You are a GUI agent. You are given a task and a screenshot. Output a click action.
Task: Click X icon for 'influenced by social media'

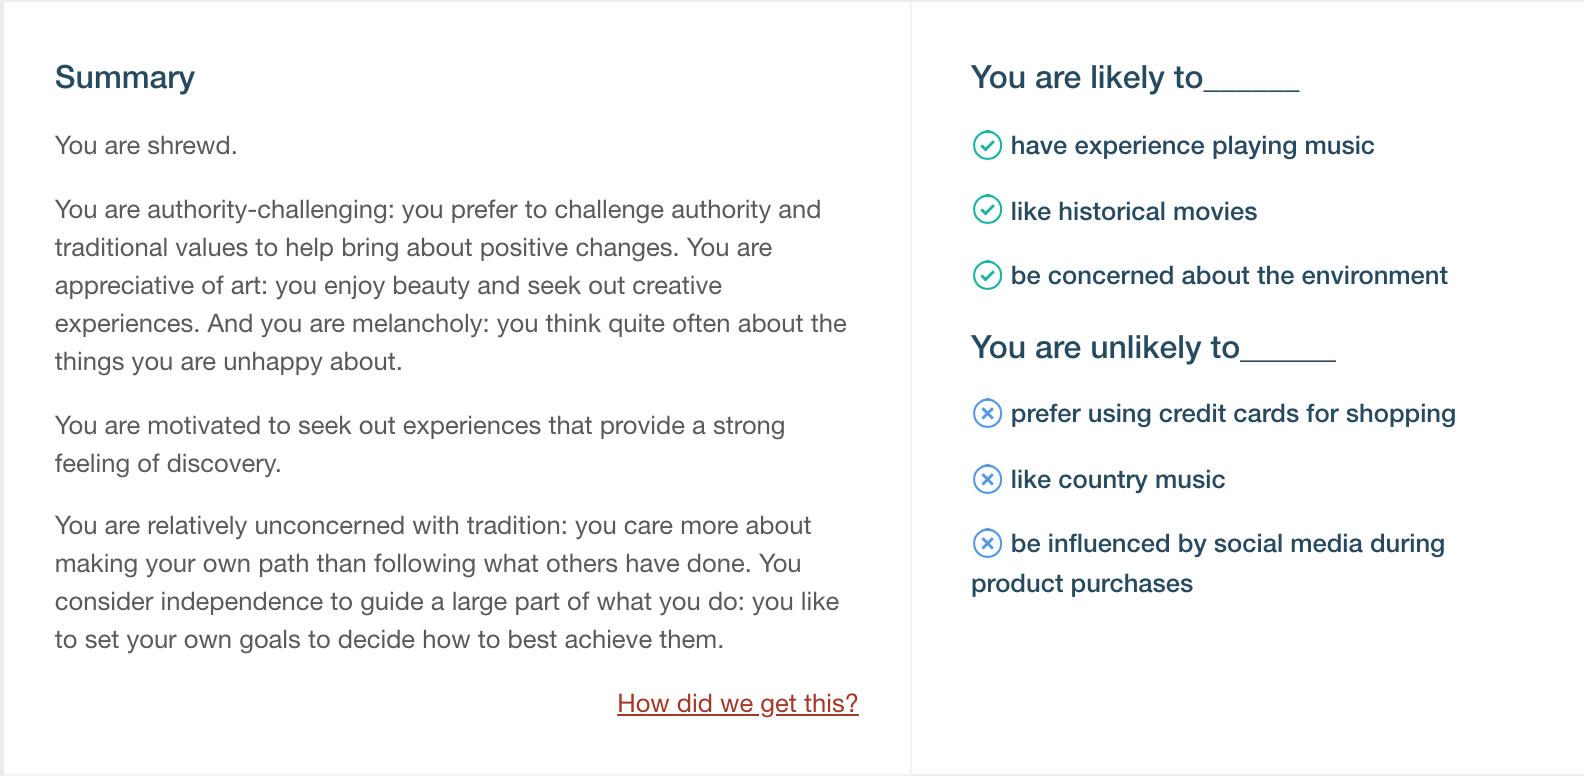(x=987, y=543)
